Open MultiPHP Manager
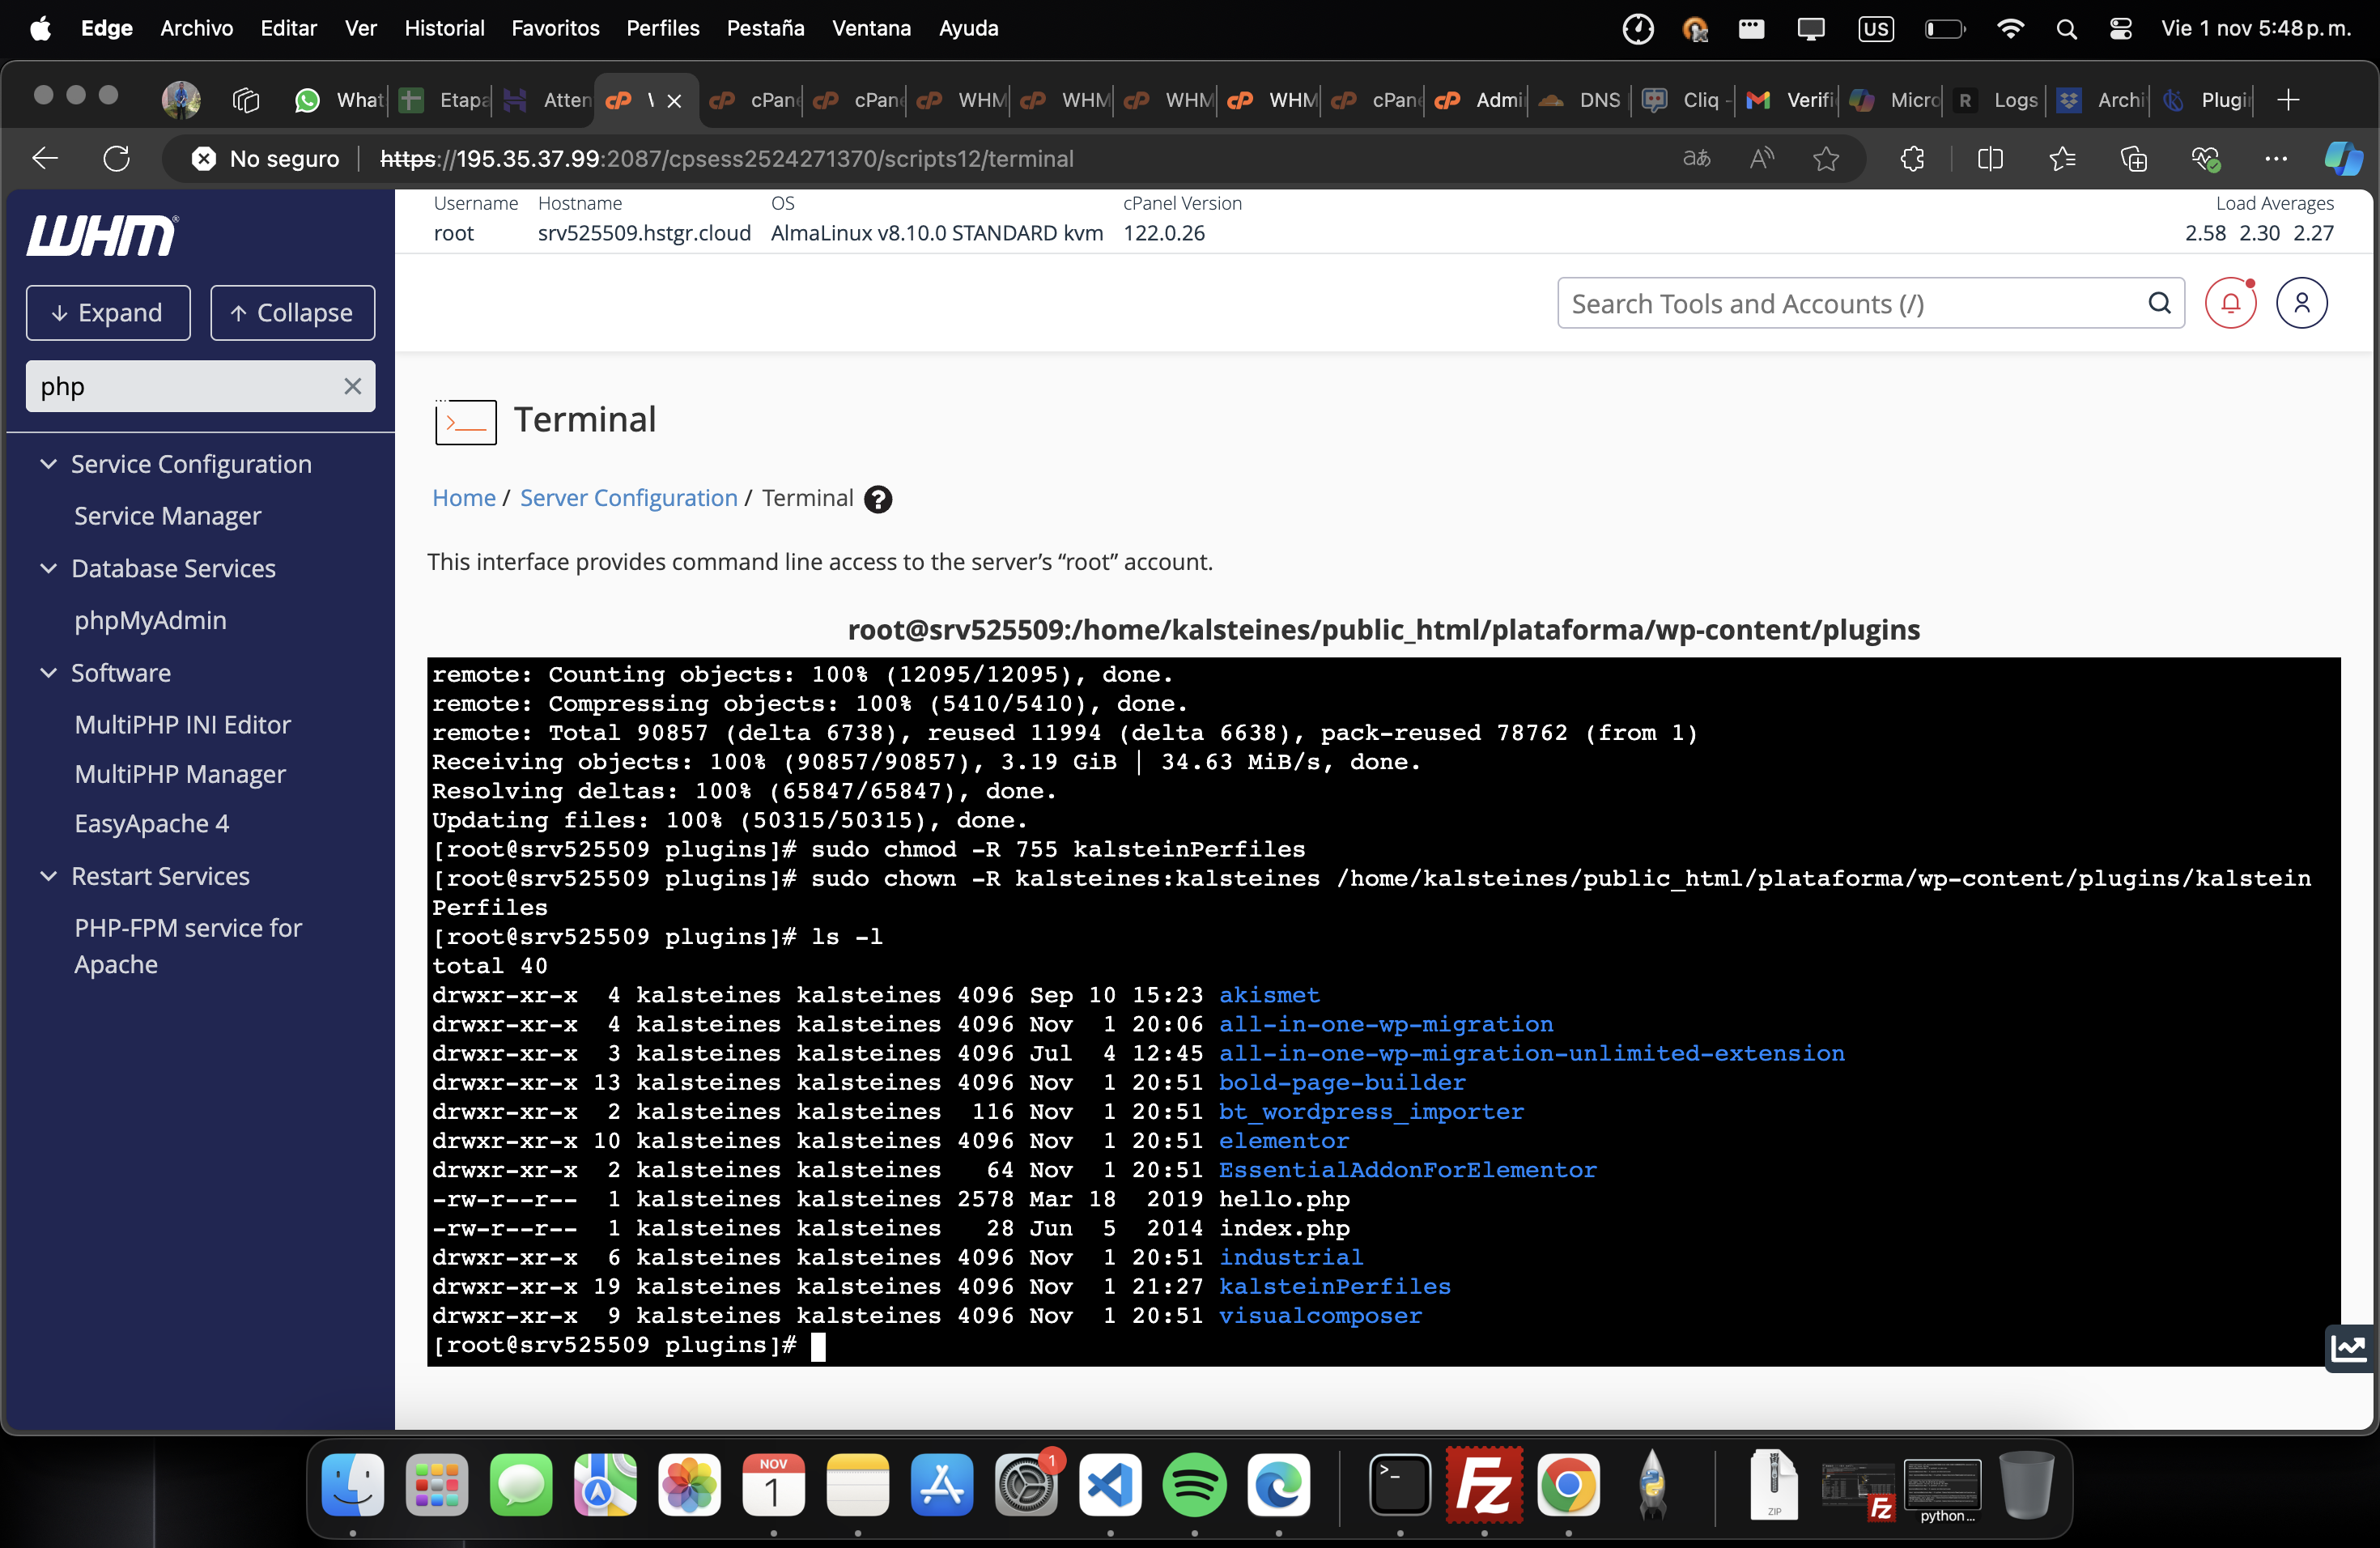Screen dimensions: 2380x1548 pos(180,774)
